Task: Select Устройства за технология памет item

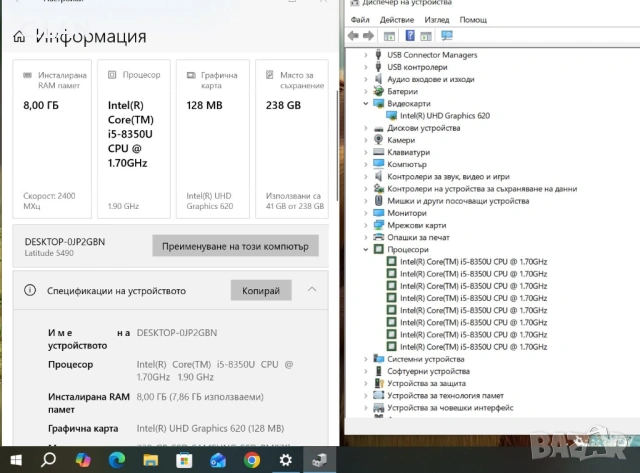Action: 445,395
